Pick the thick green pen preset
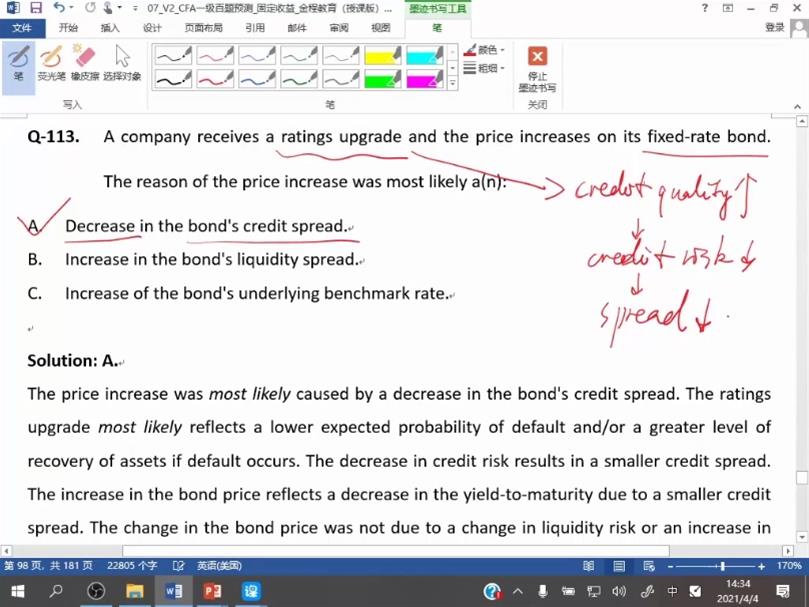Image resolution: width=809 pixels, height=607 pixels. [298, 79]
